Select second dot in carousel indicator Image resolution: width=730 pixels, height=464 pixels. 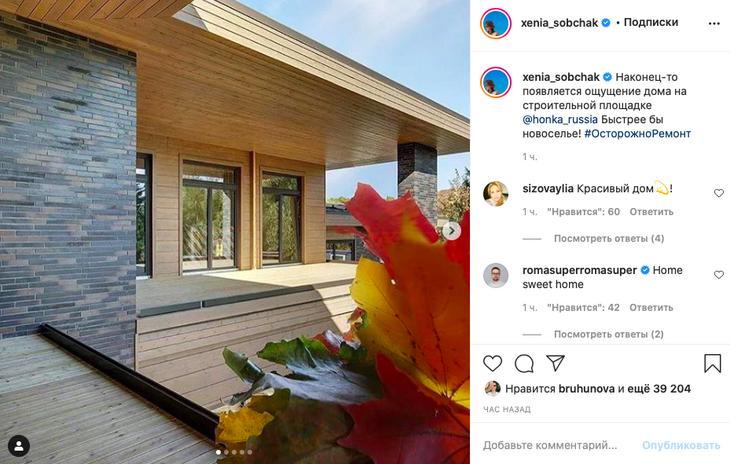click(226, 452)
